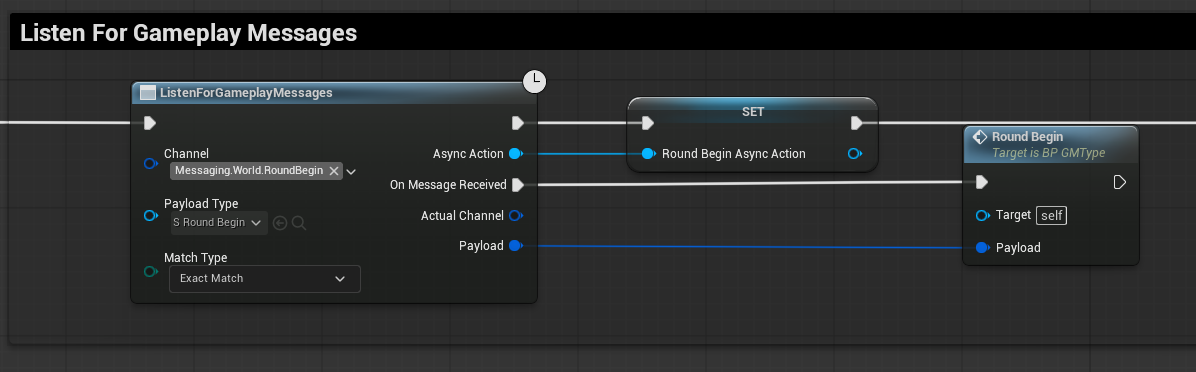Click the Round Begin node input execution pin
Image resolution: width=1196 pixels, height=372 pixels.
(982, 182)
